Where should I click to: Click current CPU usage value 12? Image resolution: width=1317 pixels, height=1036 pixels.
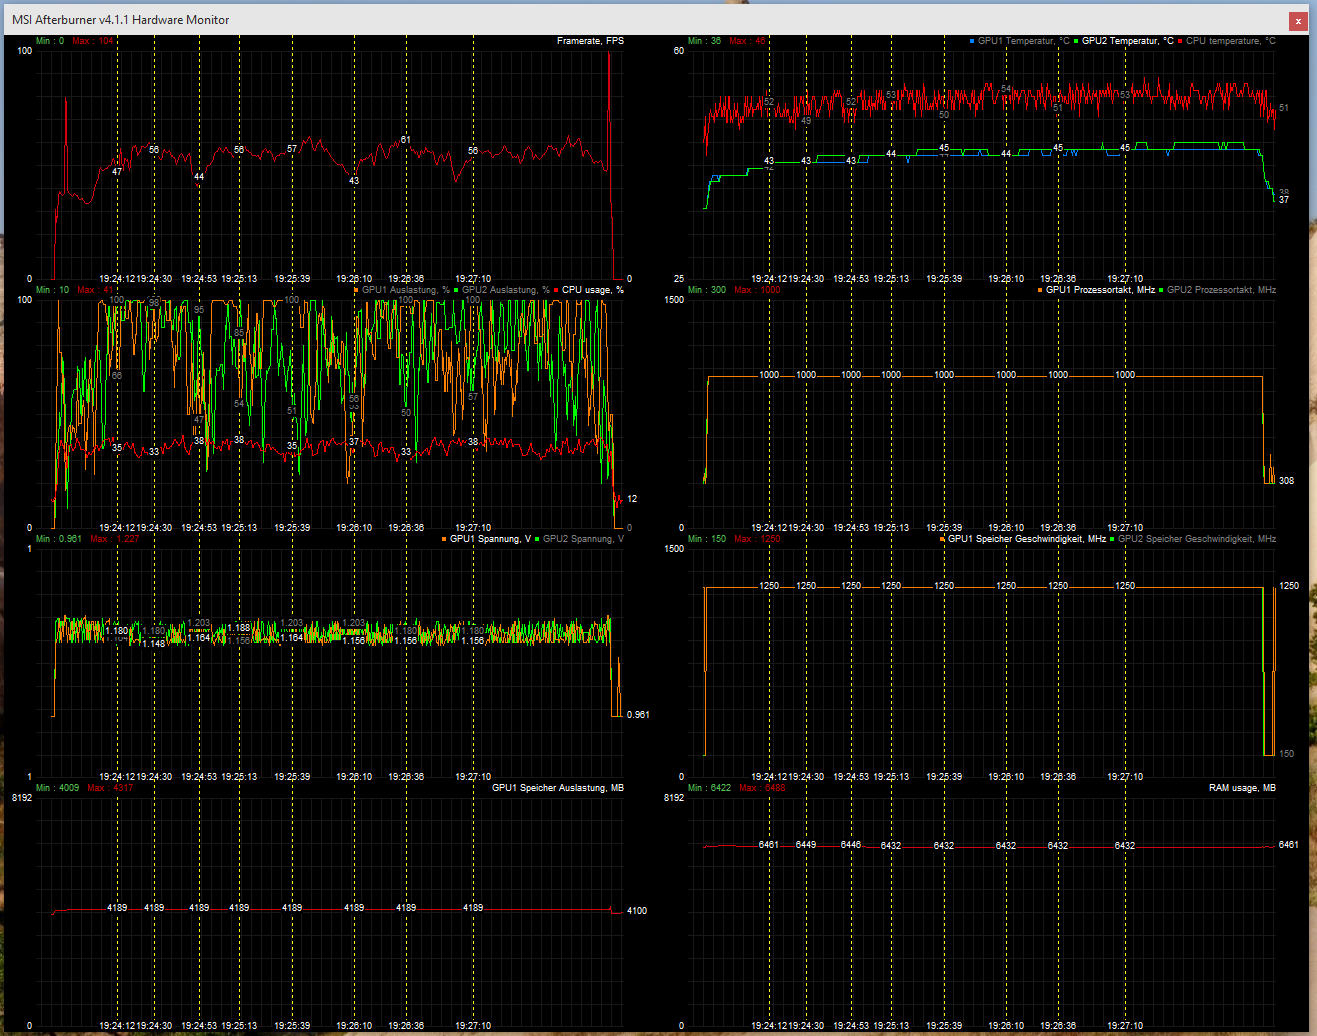point(632,499)
